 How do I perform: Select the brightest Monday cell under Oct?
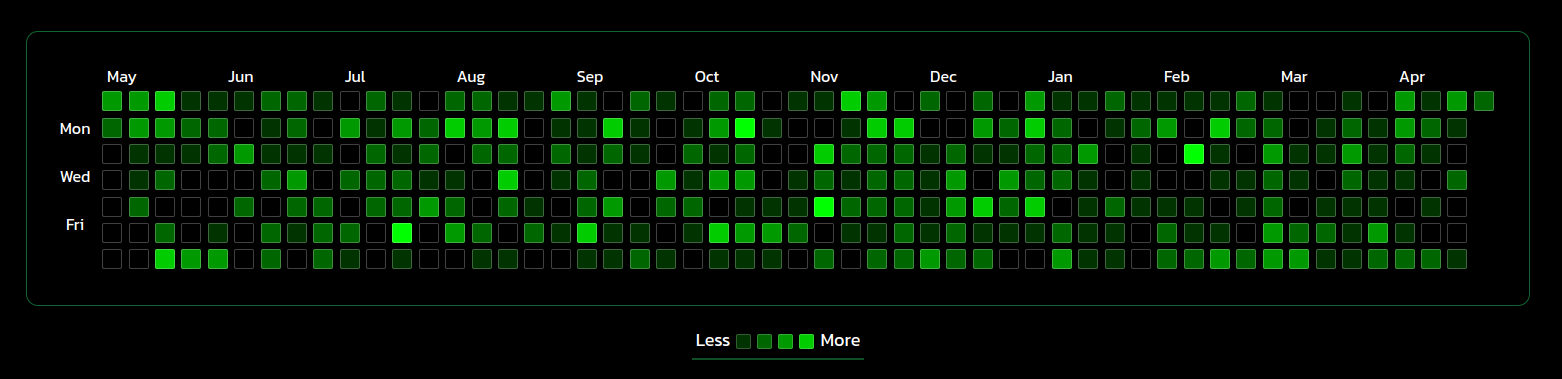744,128
